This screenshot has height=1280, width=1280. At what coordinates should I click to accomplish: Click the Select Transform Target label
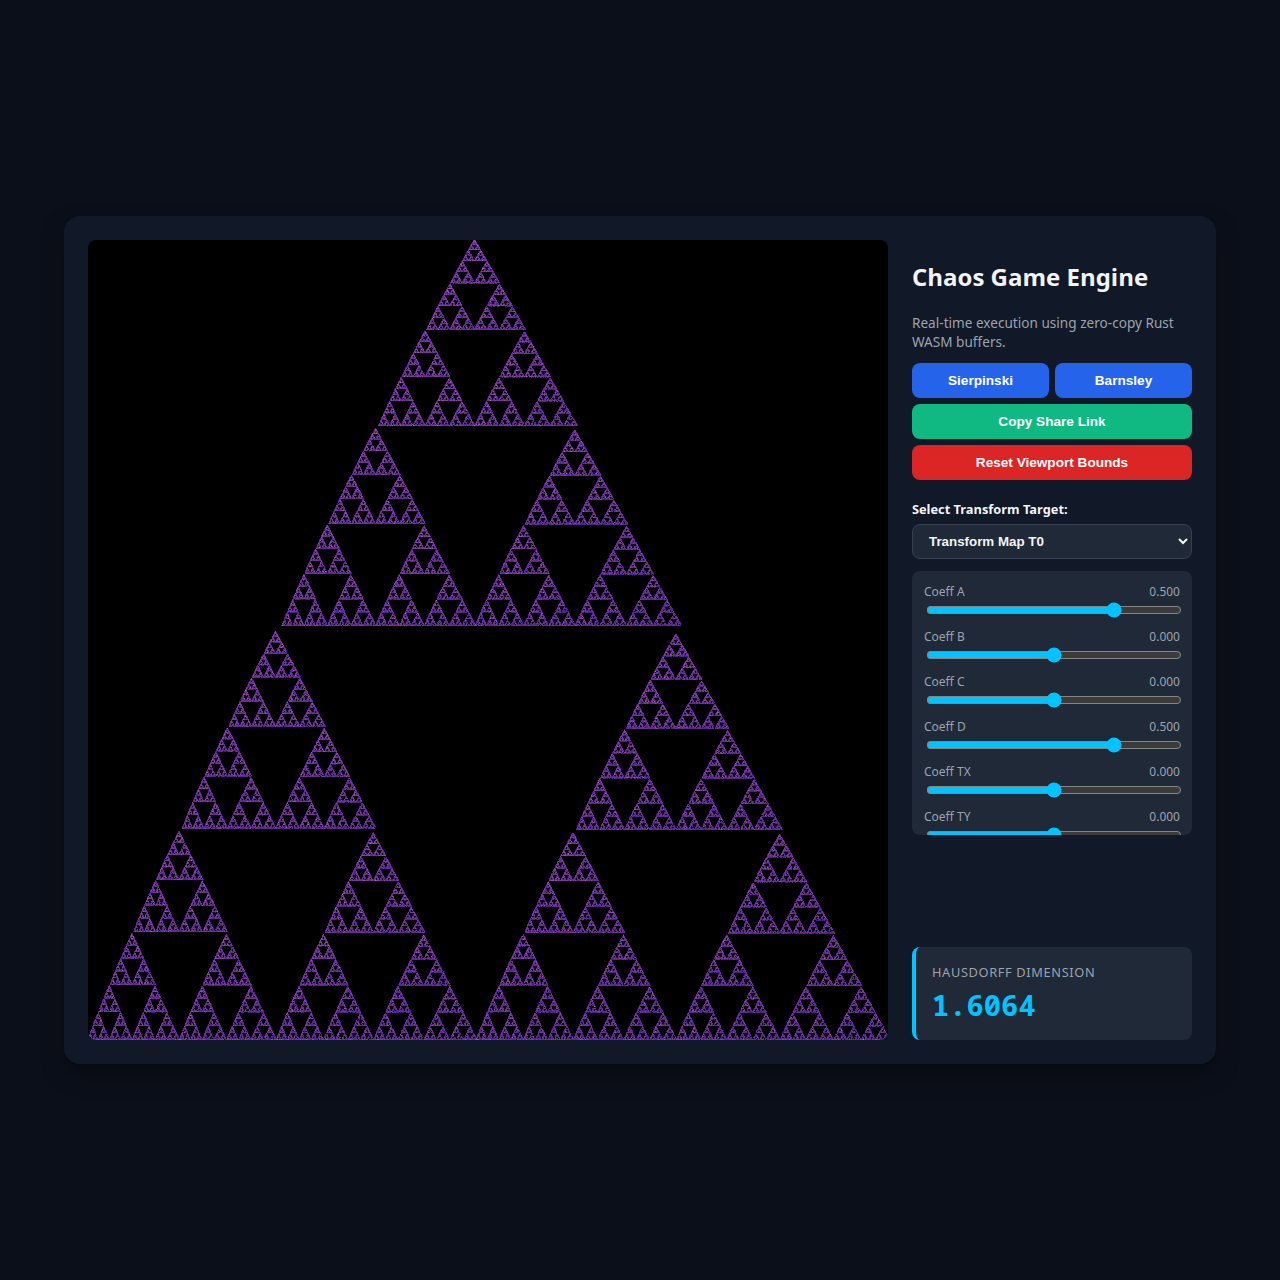[990, 510]
